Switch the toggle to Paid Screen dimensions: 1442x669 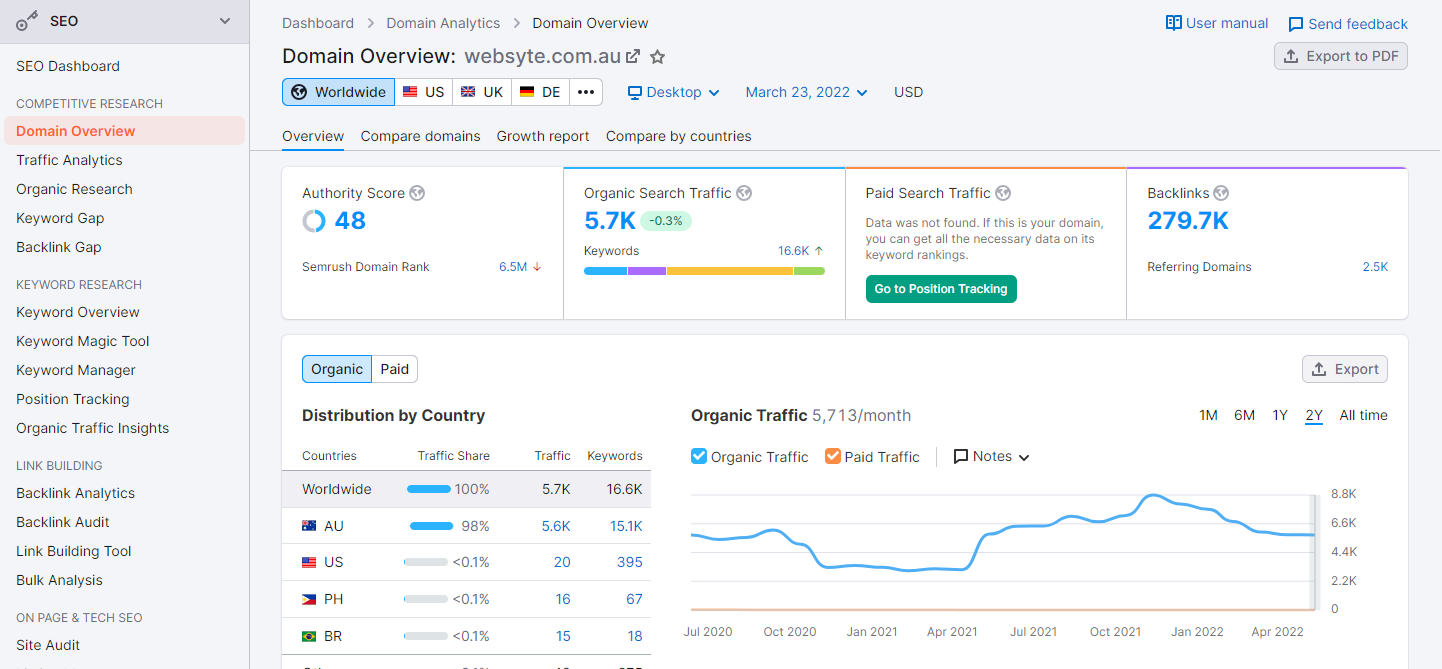[395, 369]
